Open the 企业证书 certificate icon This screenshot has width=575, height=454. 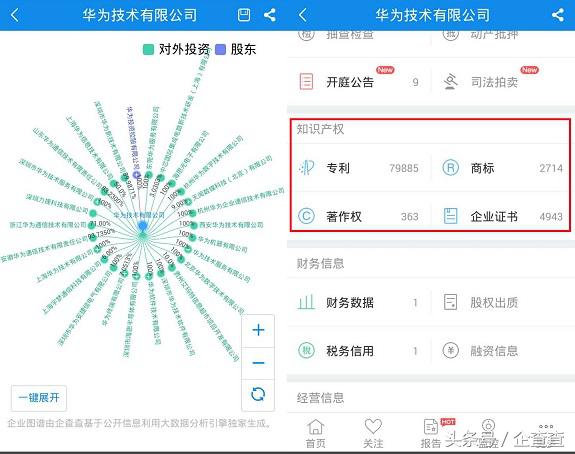[450, 216]
